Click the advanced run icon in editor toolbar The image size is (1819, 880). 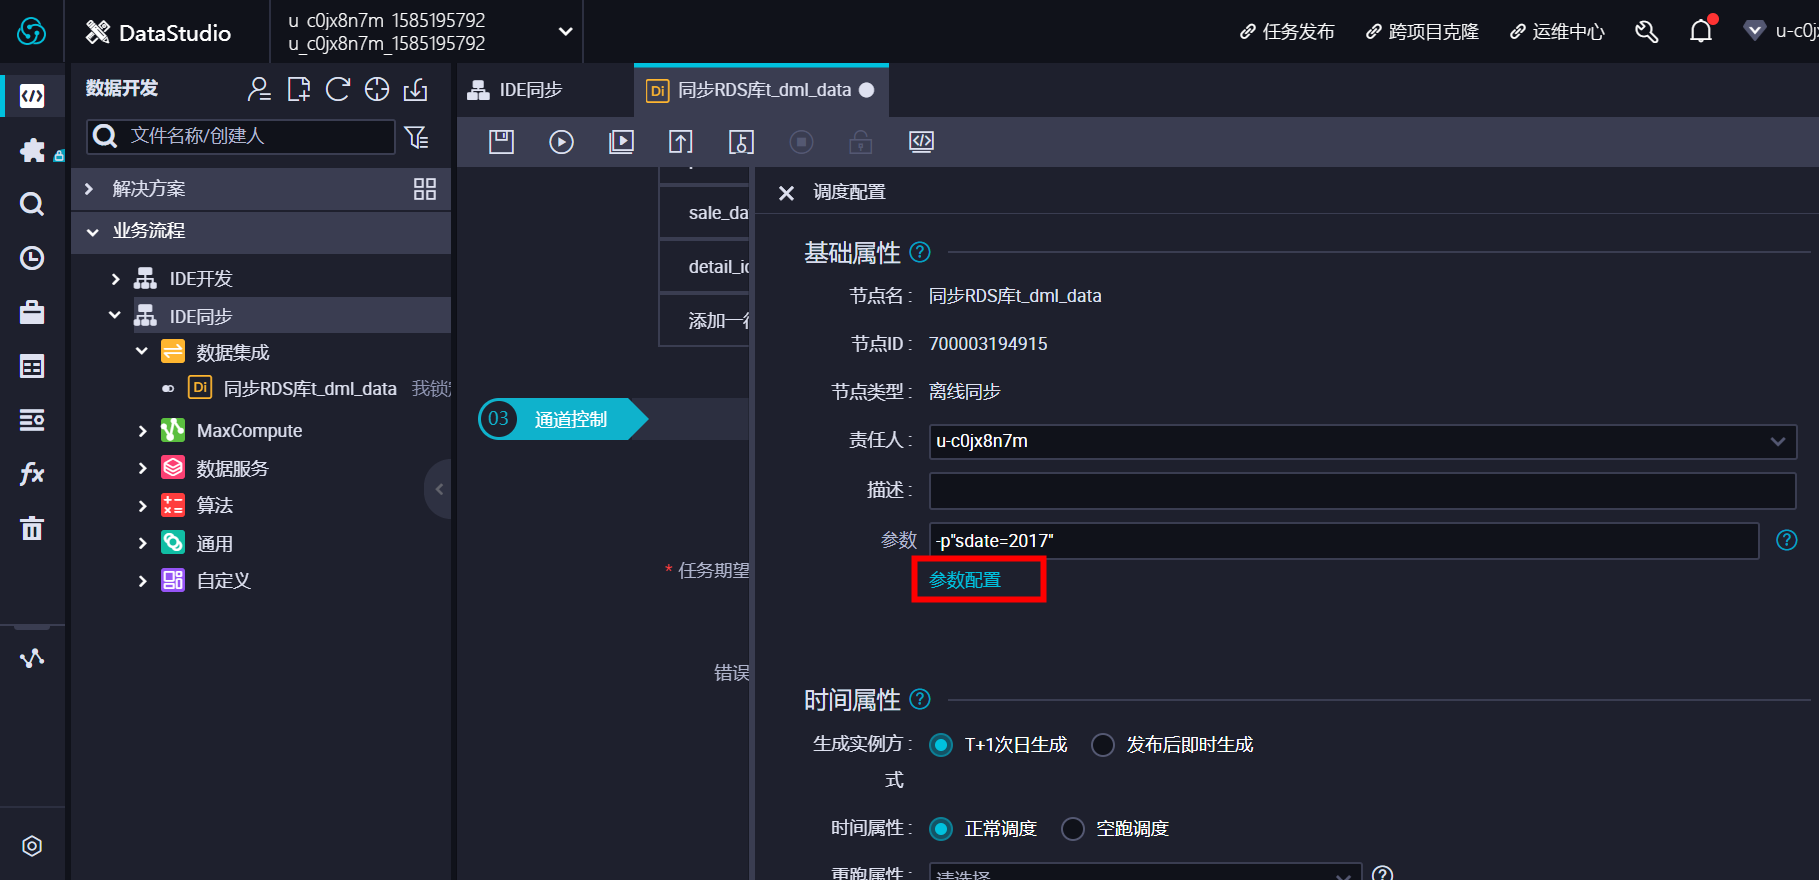coord(621,142)
